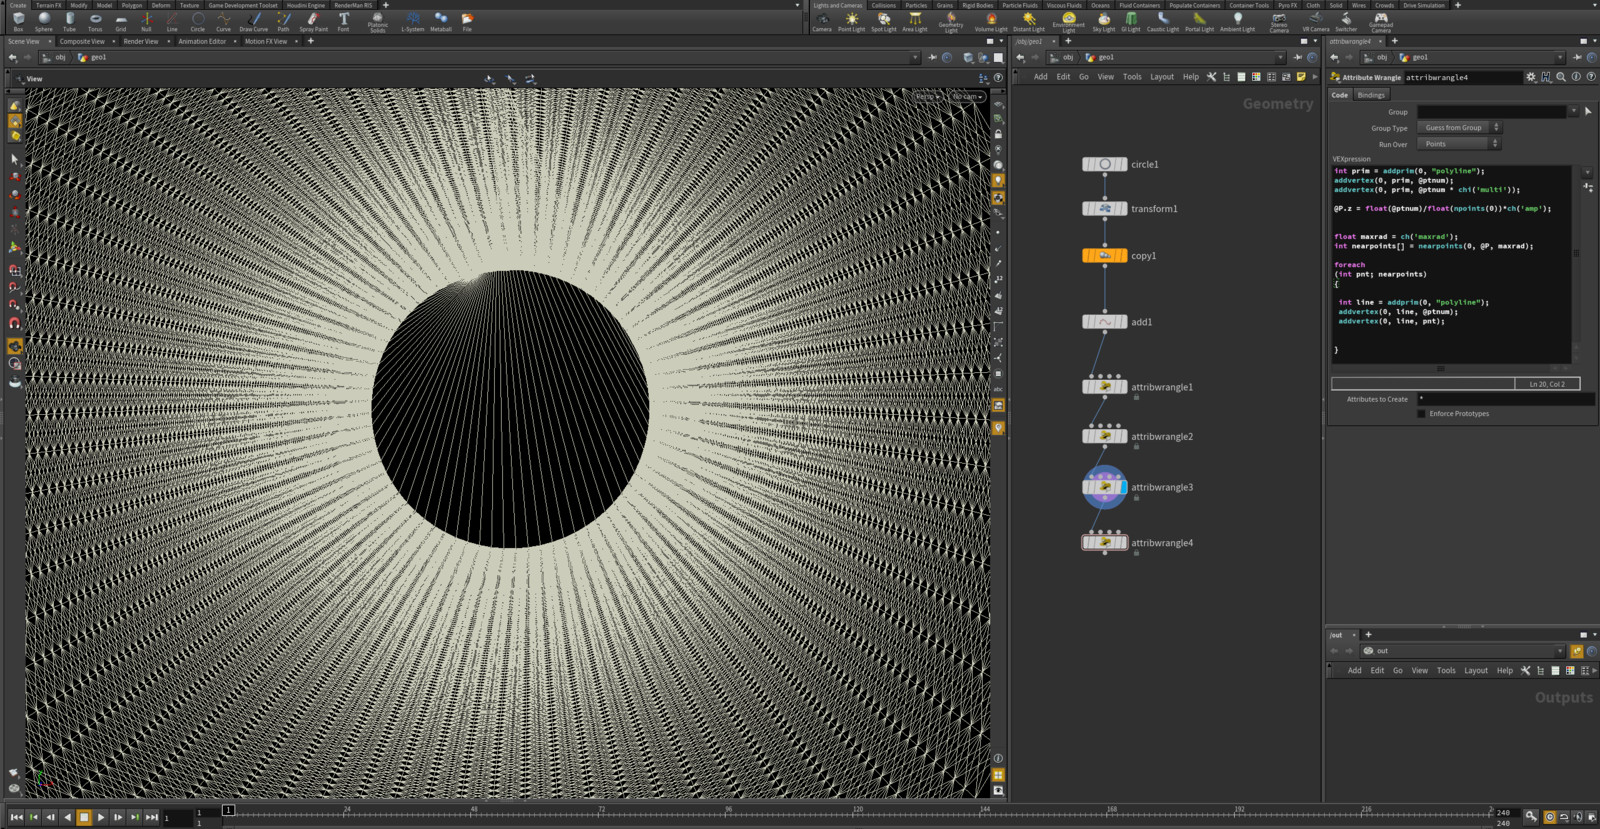Select the Torus shelf tool
1600x829 pixels.
click(x=95, y=22)
